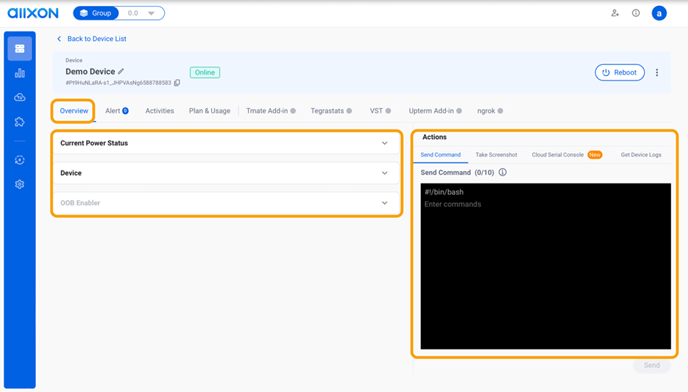Click the add user icon in header

pos(615,13)
